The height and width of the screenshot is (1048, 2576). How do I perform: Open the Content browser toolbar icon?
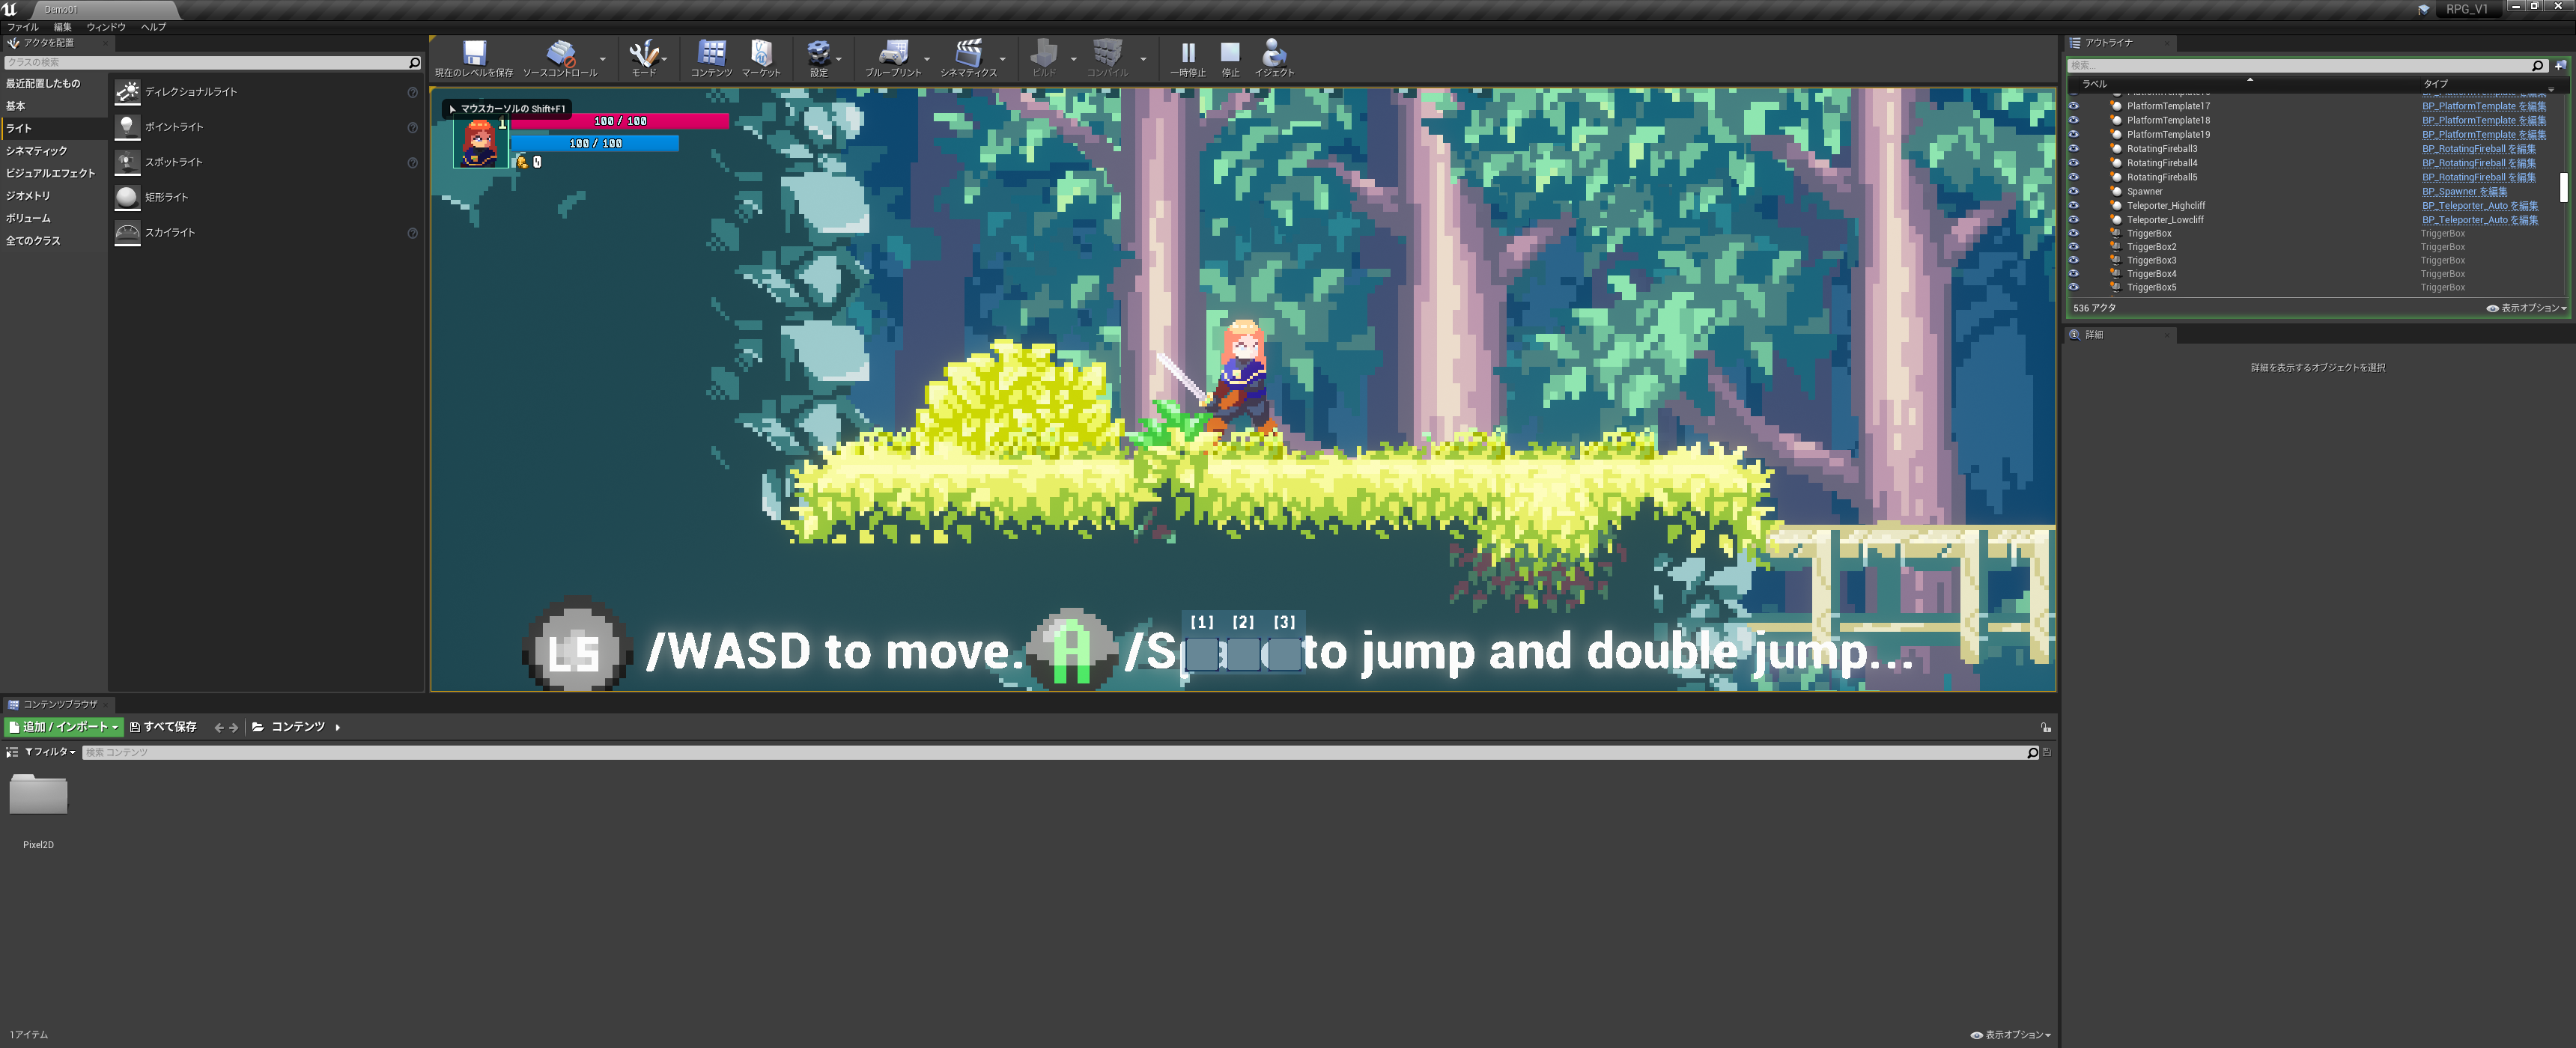(711, 54)
